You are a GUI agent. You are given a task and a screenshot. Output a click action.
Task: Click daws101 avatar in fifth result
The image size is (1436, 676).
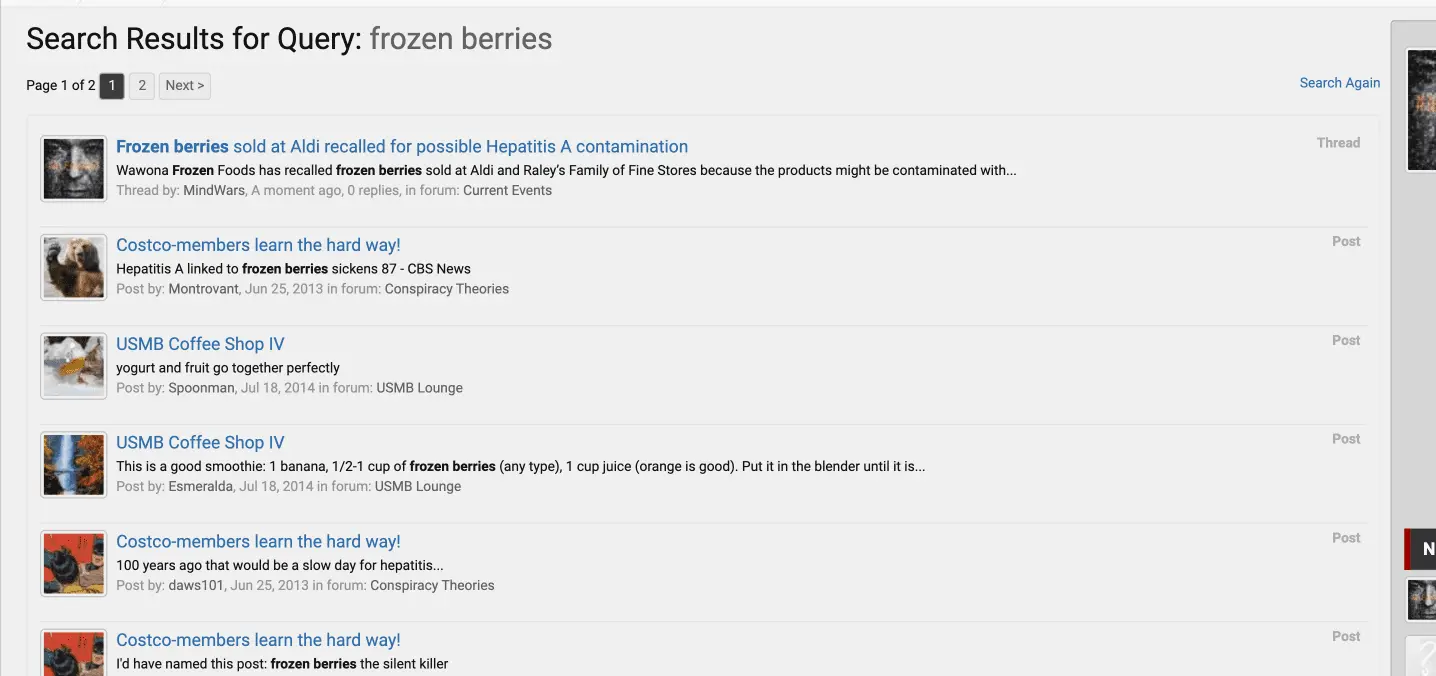coord(74,564)
